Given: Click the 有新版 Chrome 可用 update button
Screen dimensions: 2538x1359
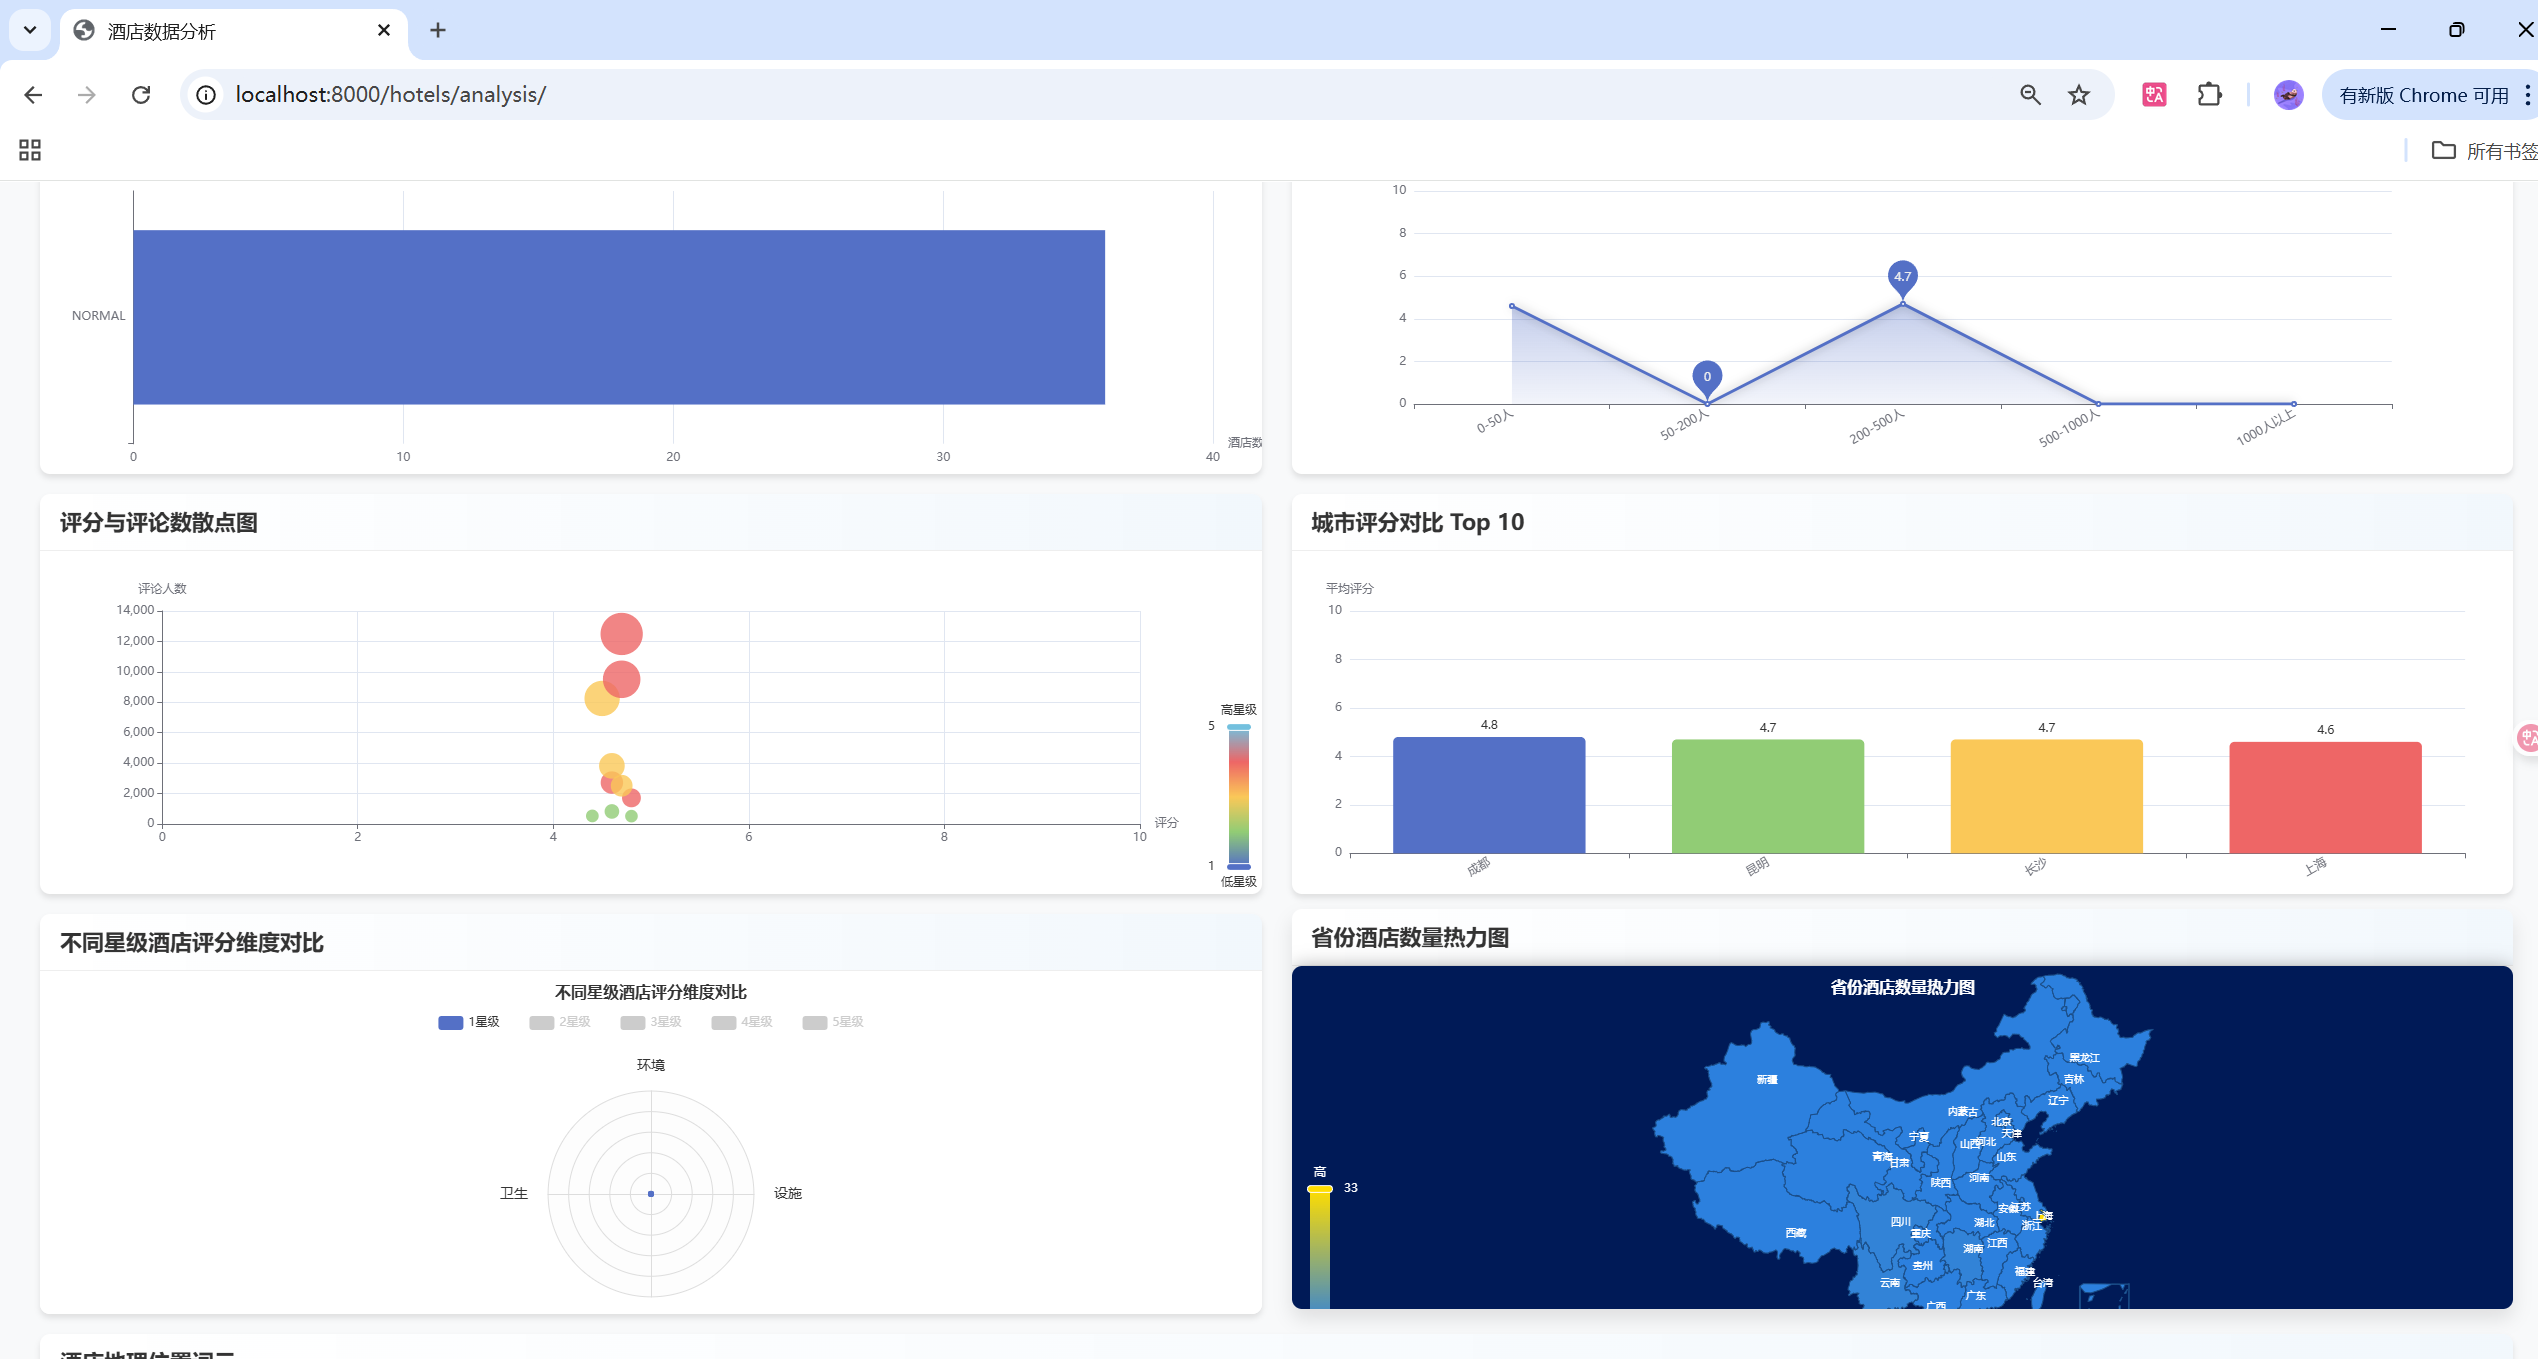Looking at the screenshot, I should click(x=2423, y=95).
